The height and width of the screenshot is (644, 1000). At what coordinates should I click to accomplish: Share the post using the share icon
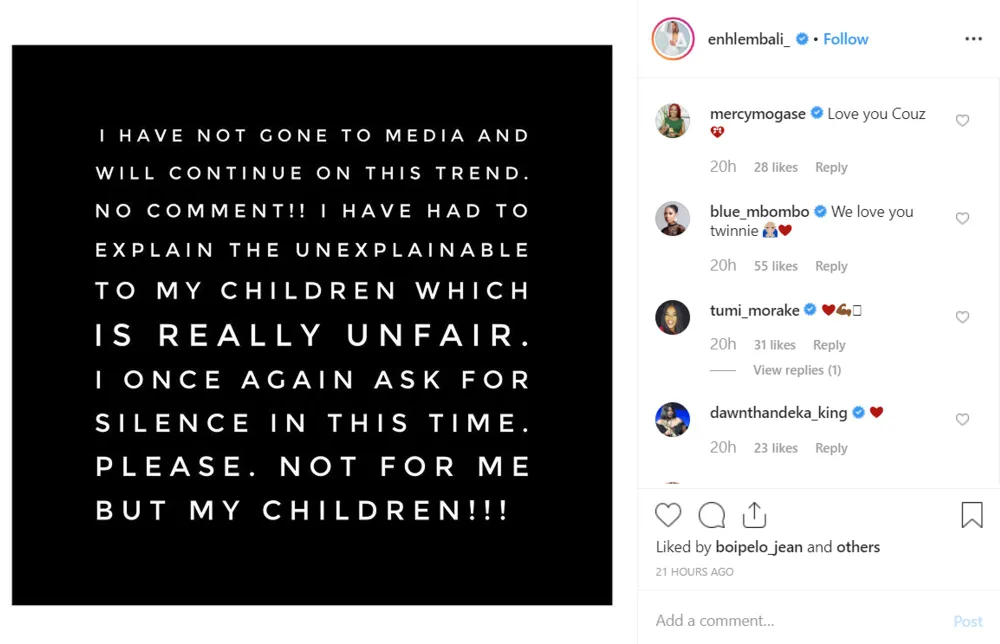click(754, 515)
